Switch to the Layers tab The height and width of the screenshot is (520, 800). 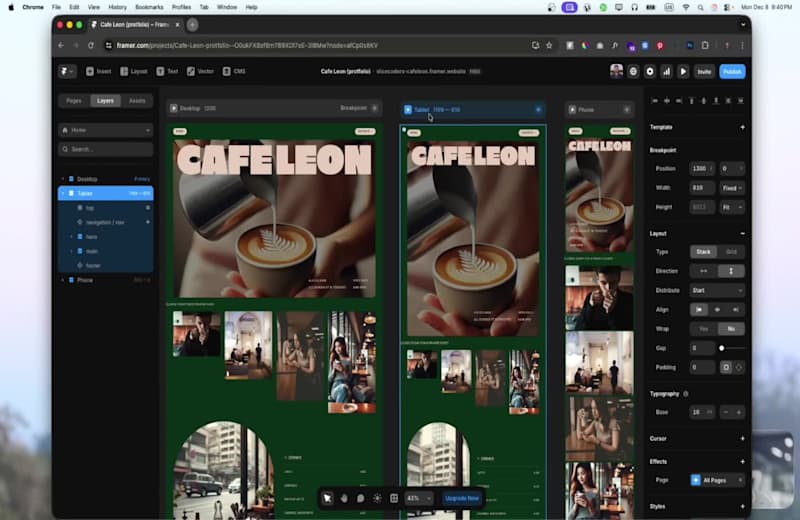(106, 101)
